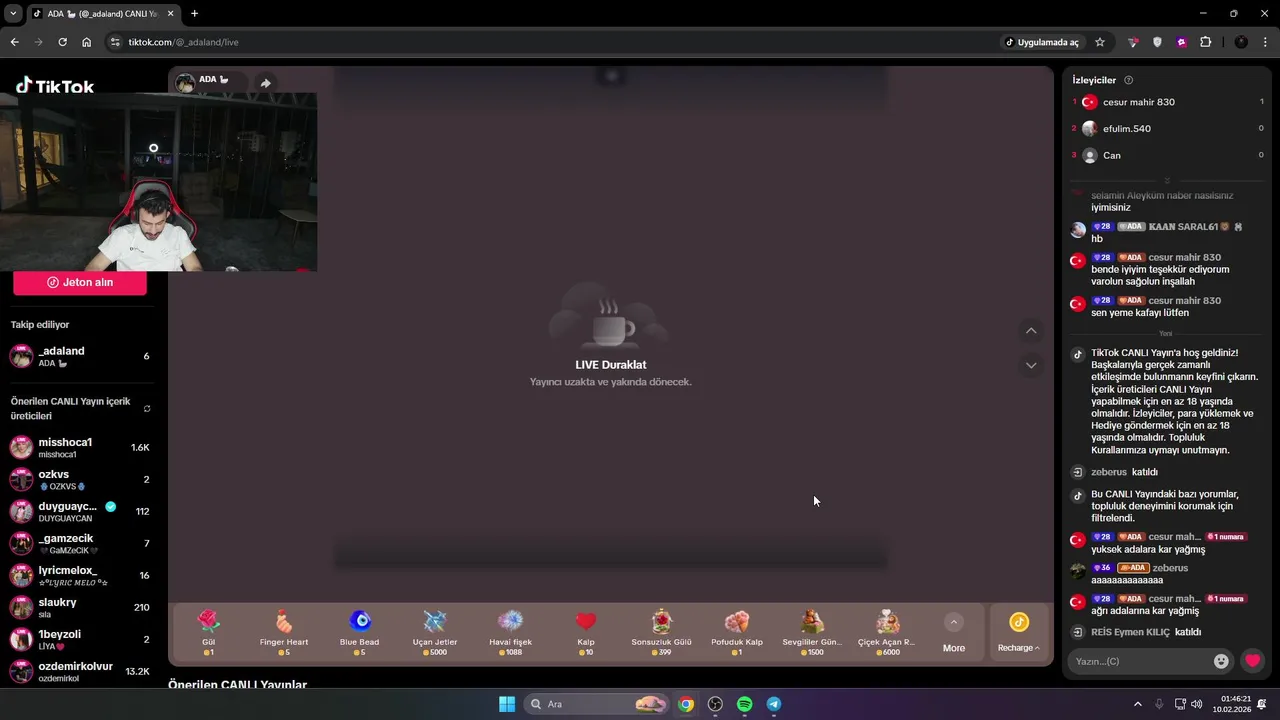Bookmark this page with the star icon

coord(1100,42)
